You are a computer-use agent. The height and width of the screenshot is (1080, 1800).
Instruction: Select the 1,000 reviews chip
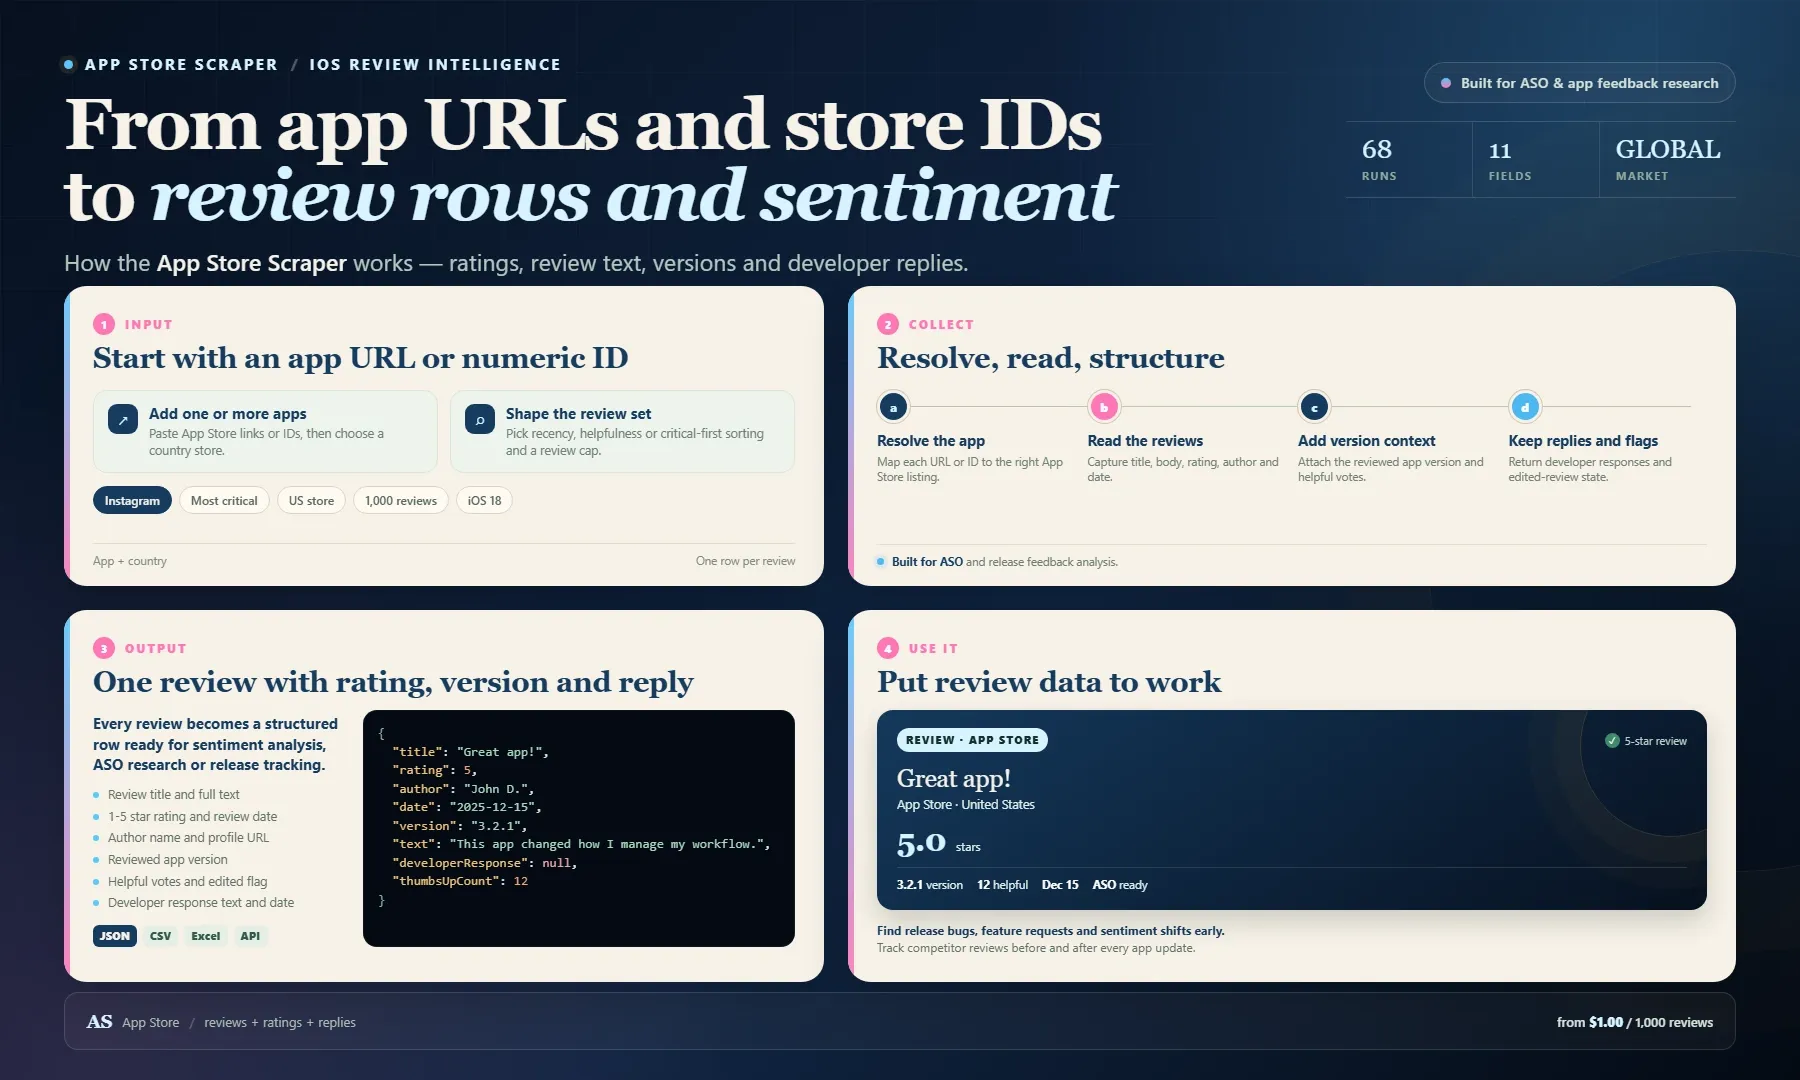[401, 501]
